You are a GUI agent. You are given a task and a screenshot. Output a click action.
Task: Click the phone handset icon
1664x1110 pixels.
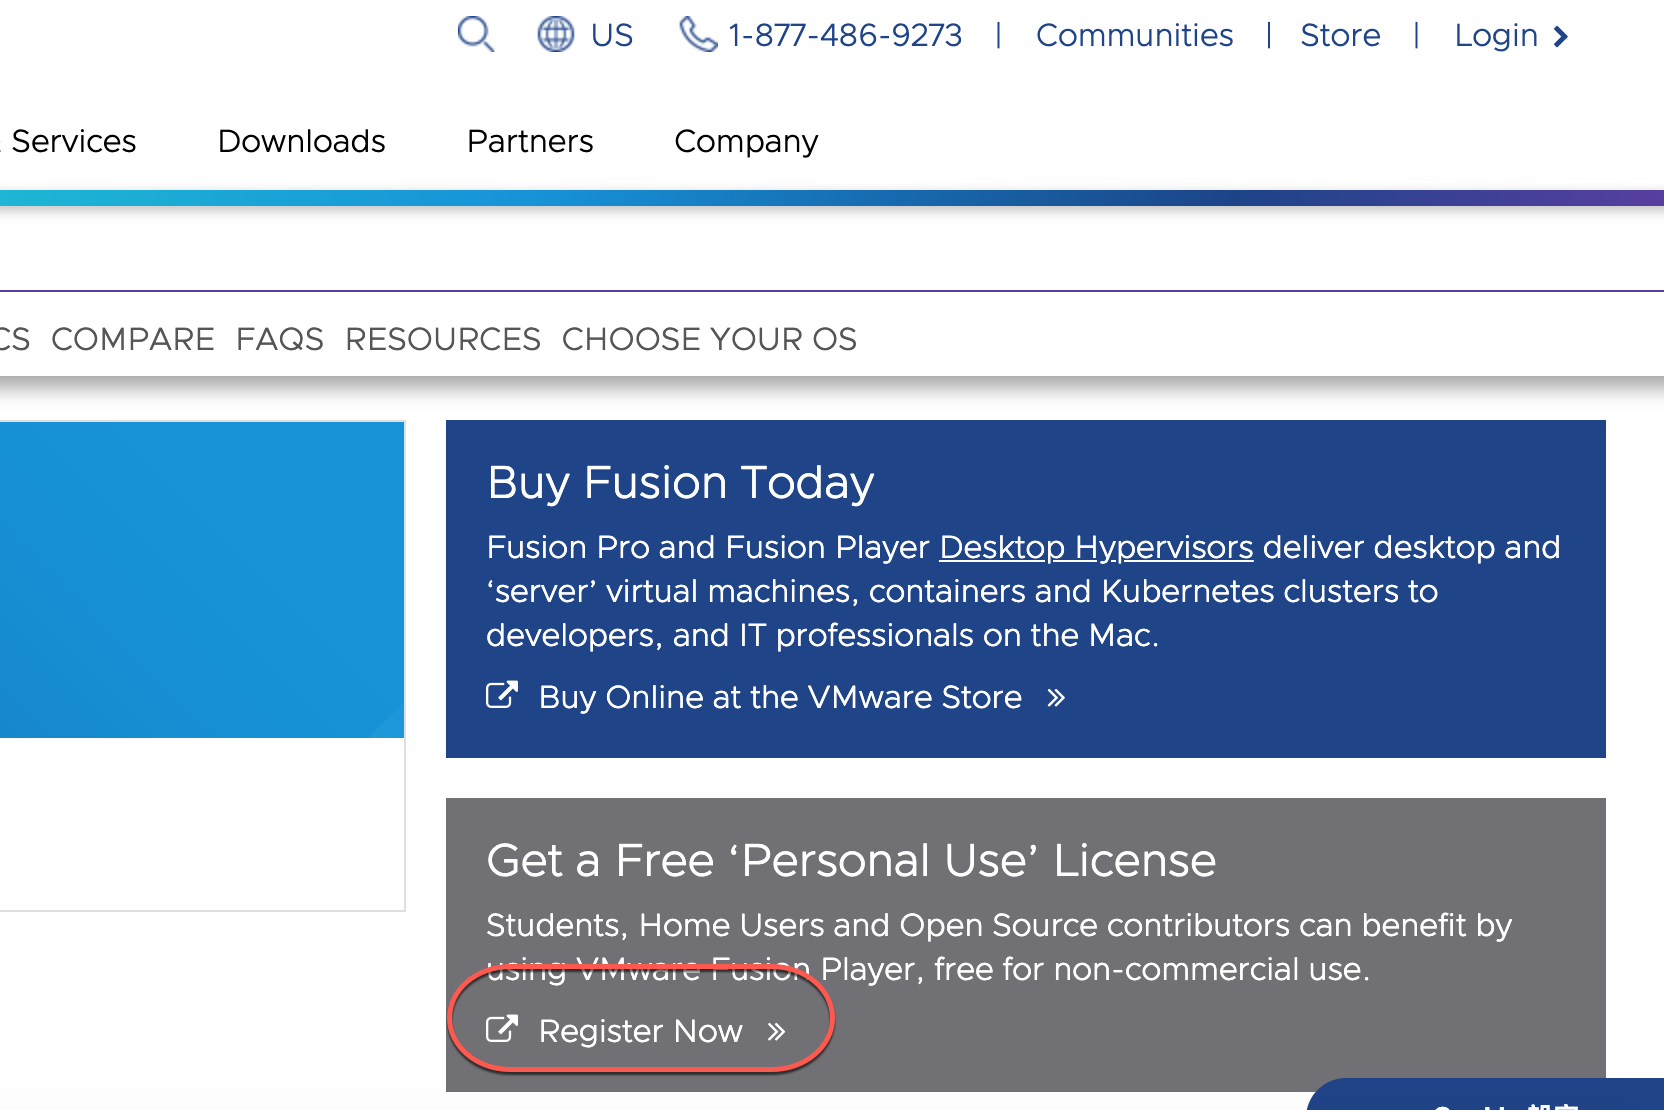click(x=696, y=34)
